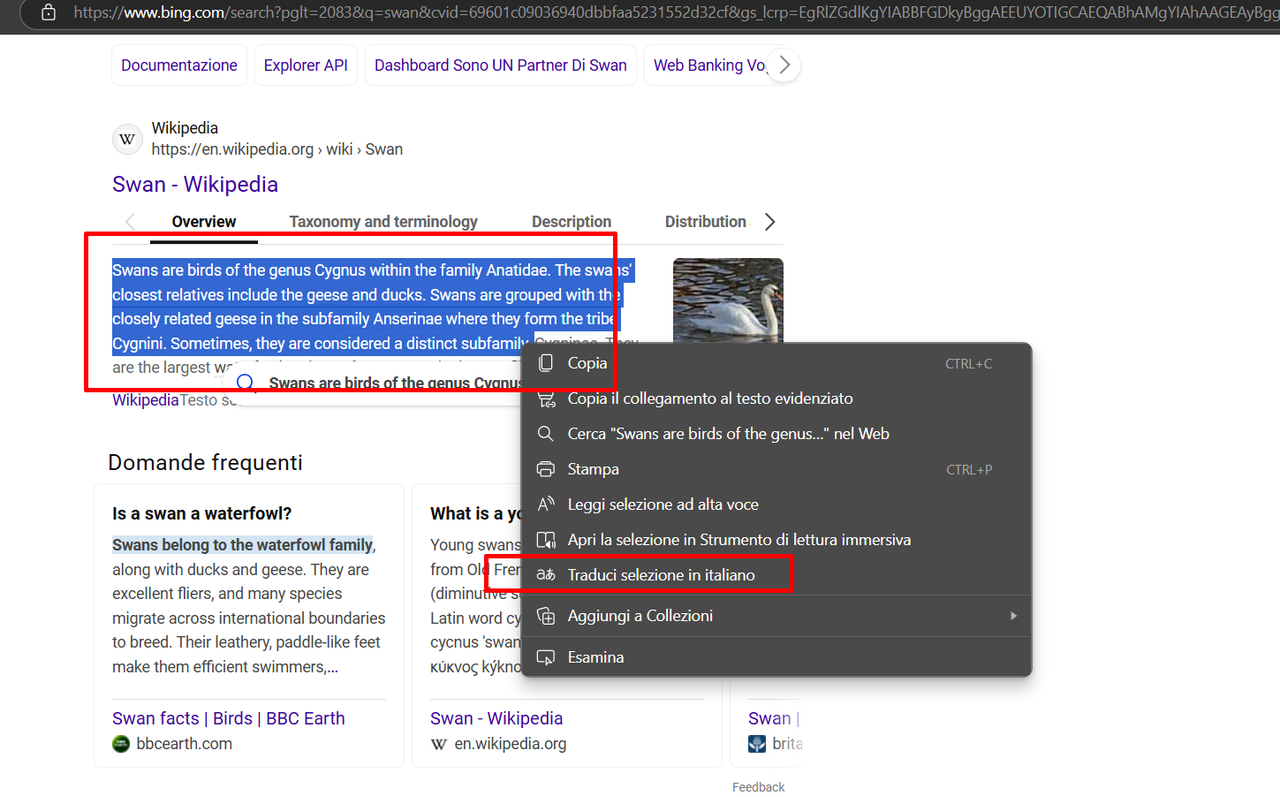Click the Web Banking chip
The height and width of the screenshot is (797, 1280).
709,65
